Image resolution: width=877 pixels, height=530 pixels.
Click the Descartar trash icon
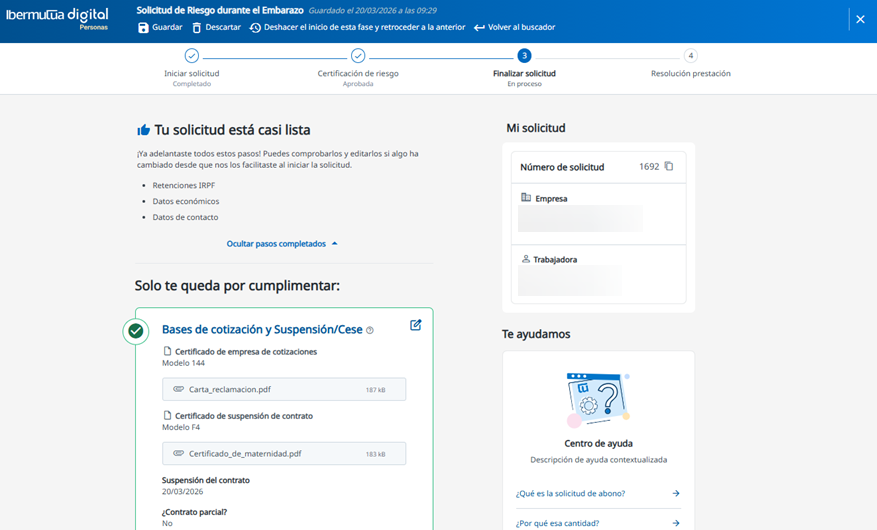197,28
